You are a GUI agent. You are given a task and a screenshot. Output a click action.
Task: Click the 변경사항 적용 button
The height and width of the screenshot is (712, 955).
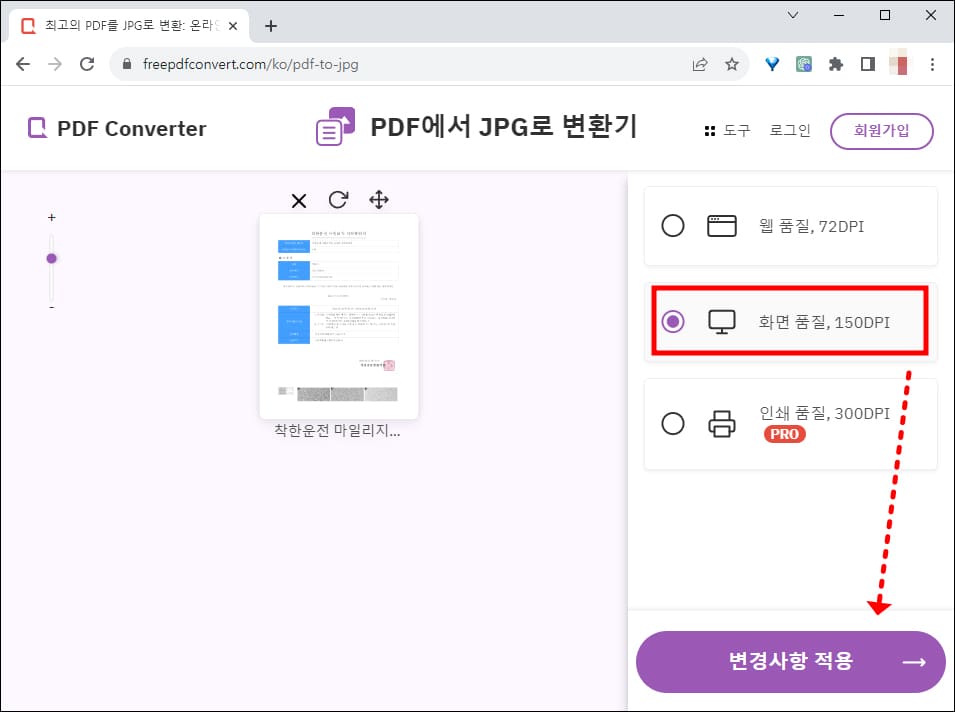pos(790,662)
